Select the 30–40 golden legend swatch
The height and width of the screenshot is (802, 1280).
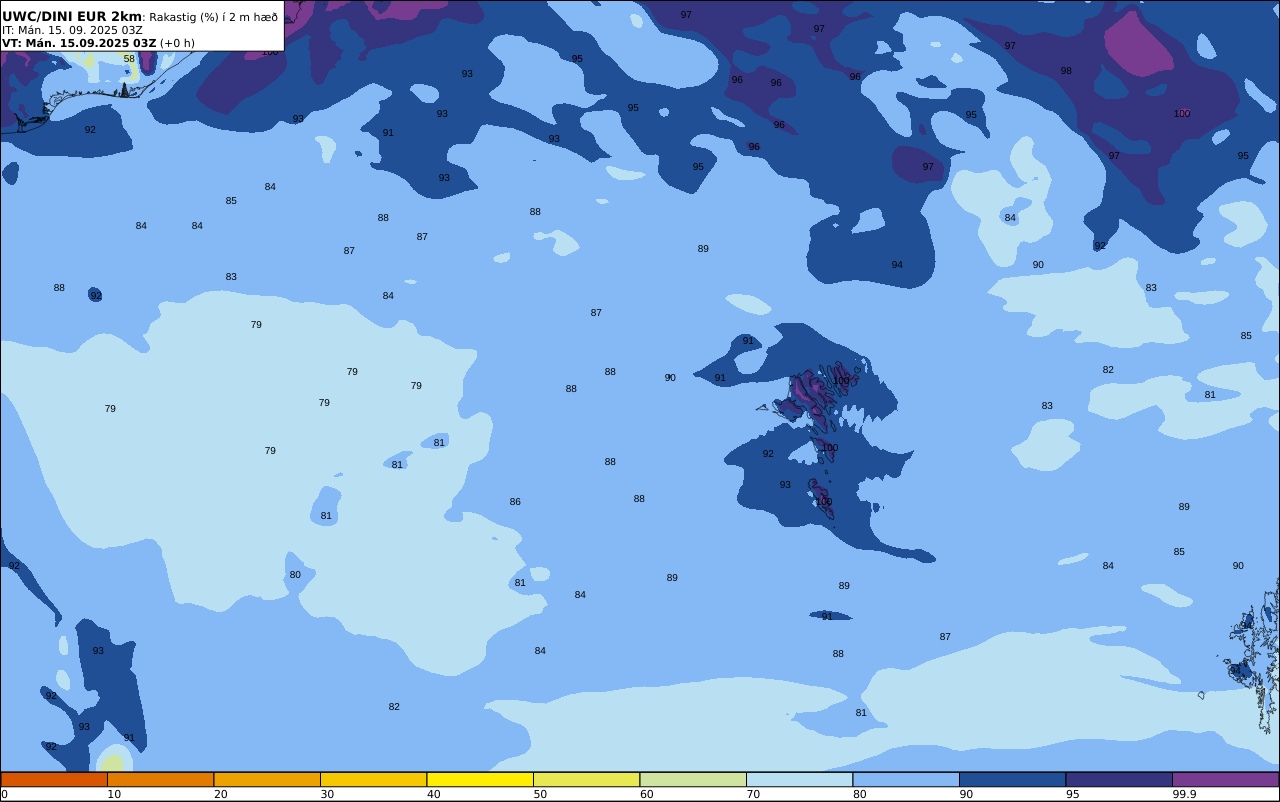point(374,779)
